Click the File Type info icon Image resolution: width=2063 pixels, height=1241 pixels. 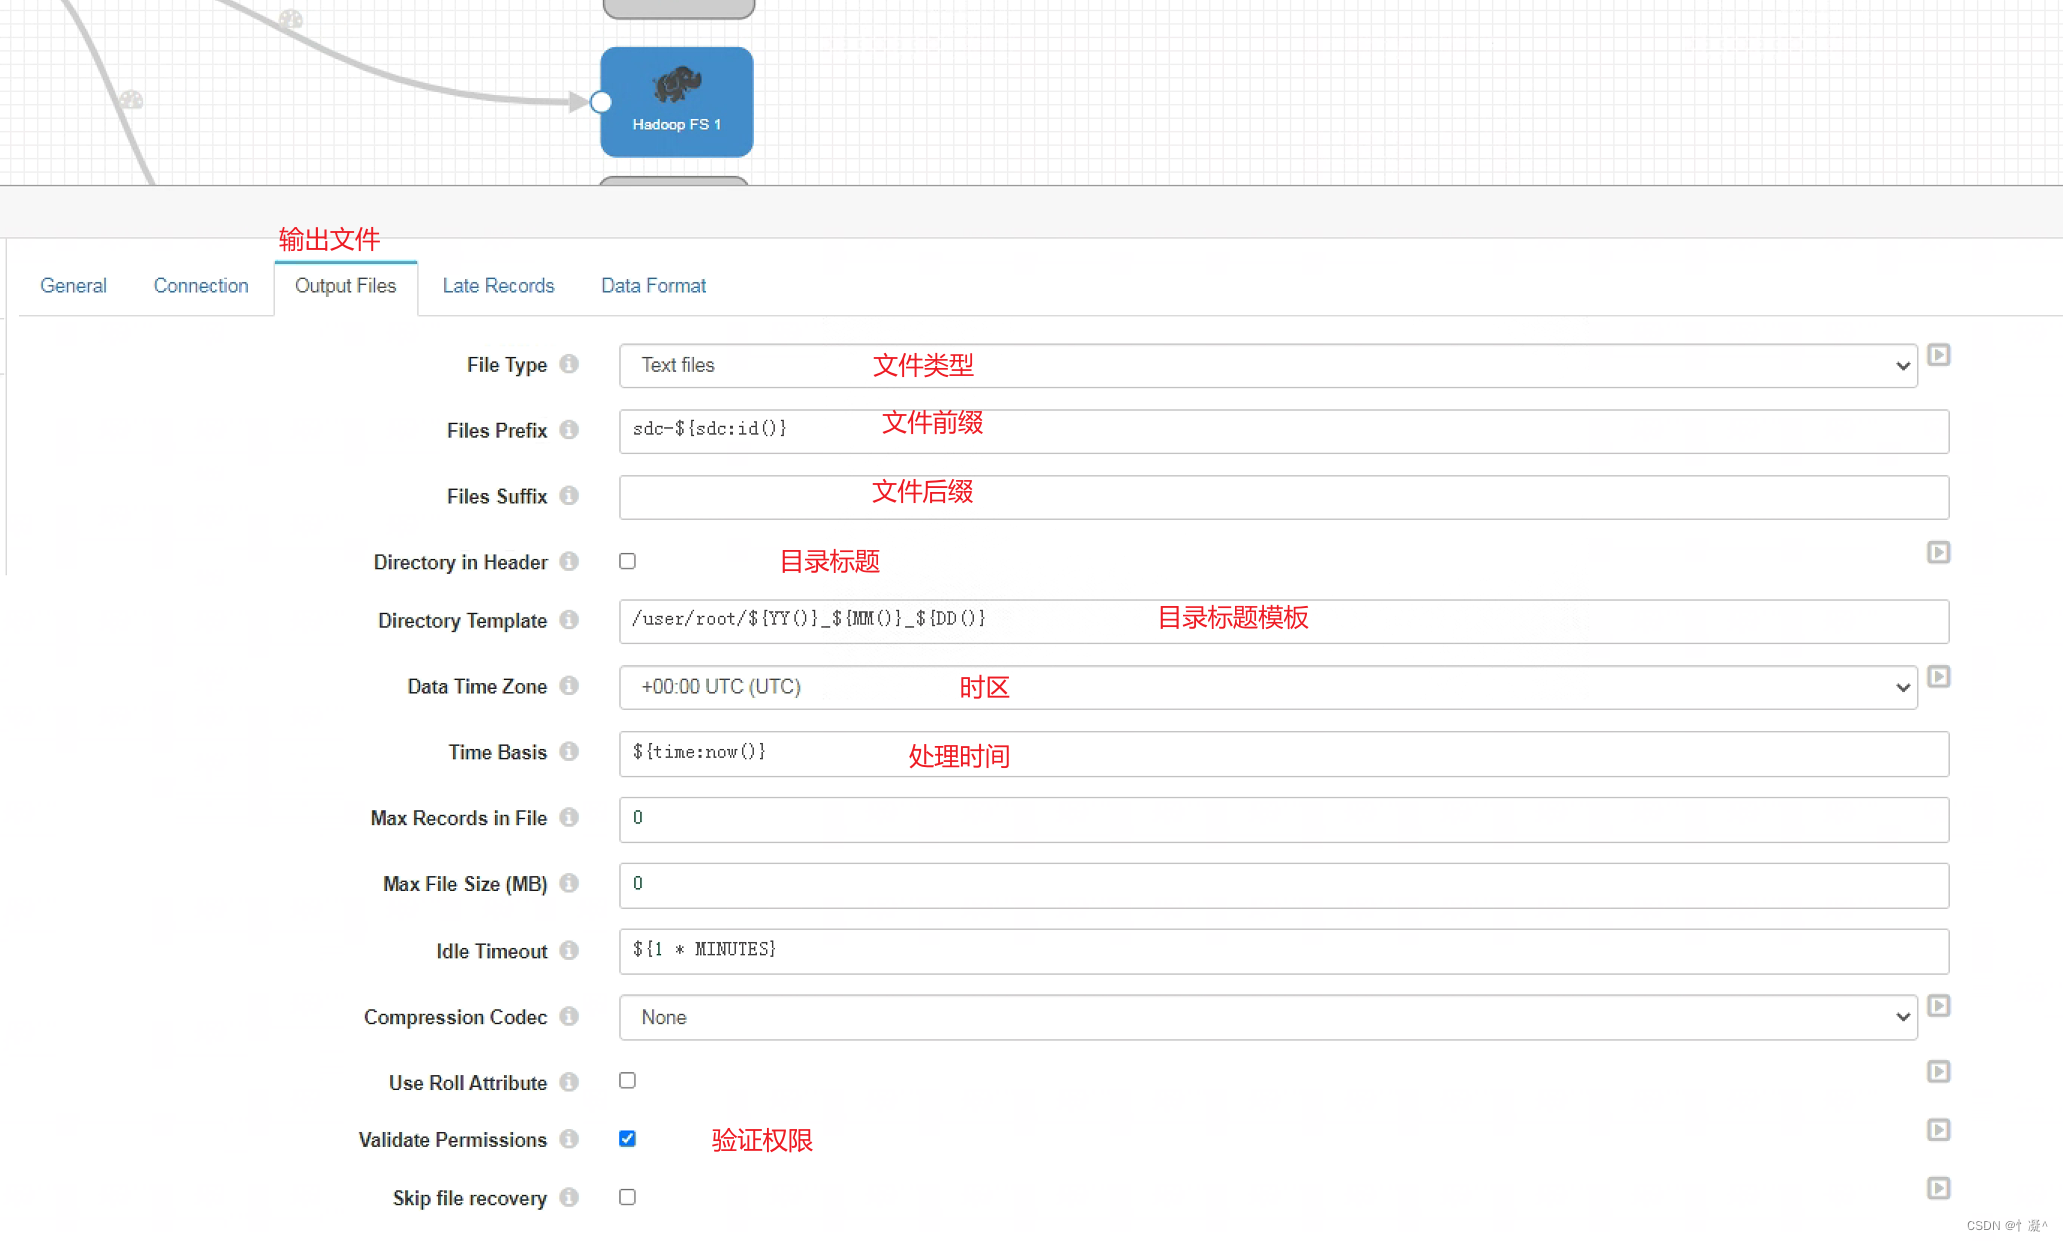click(570, 365)
